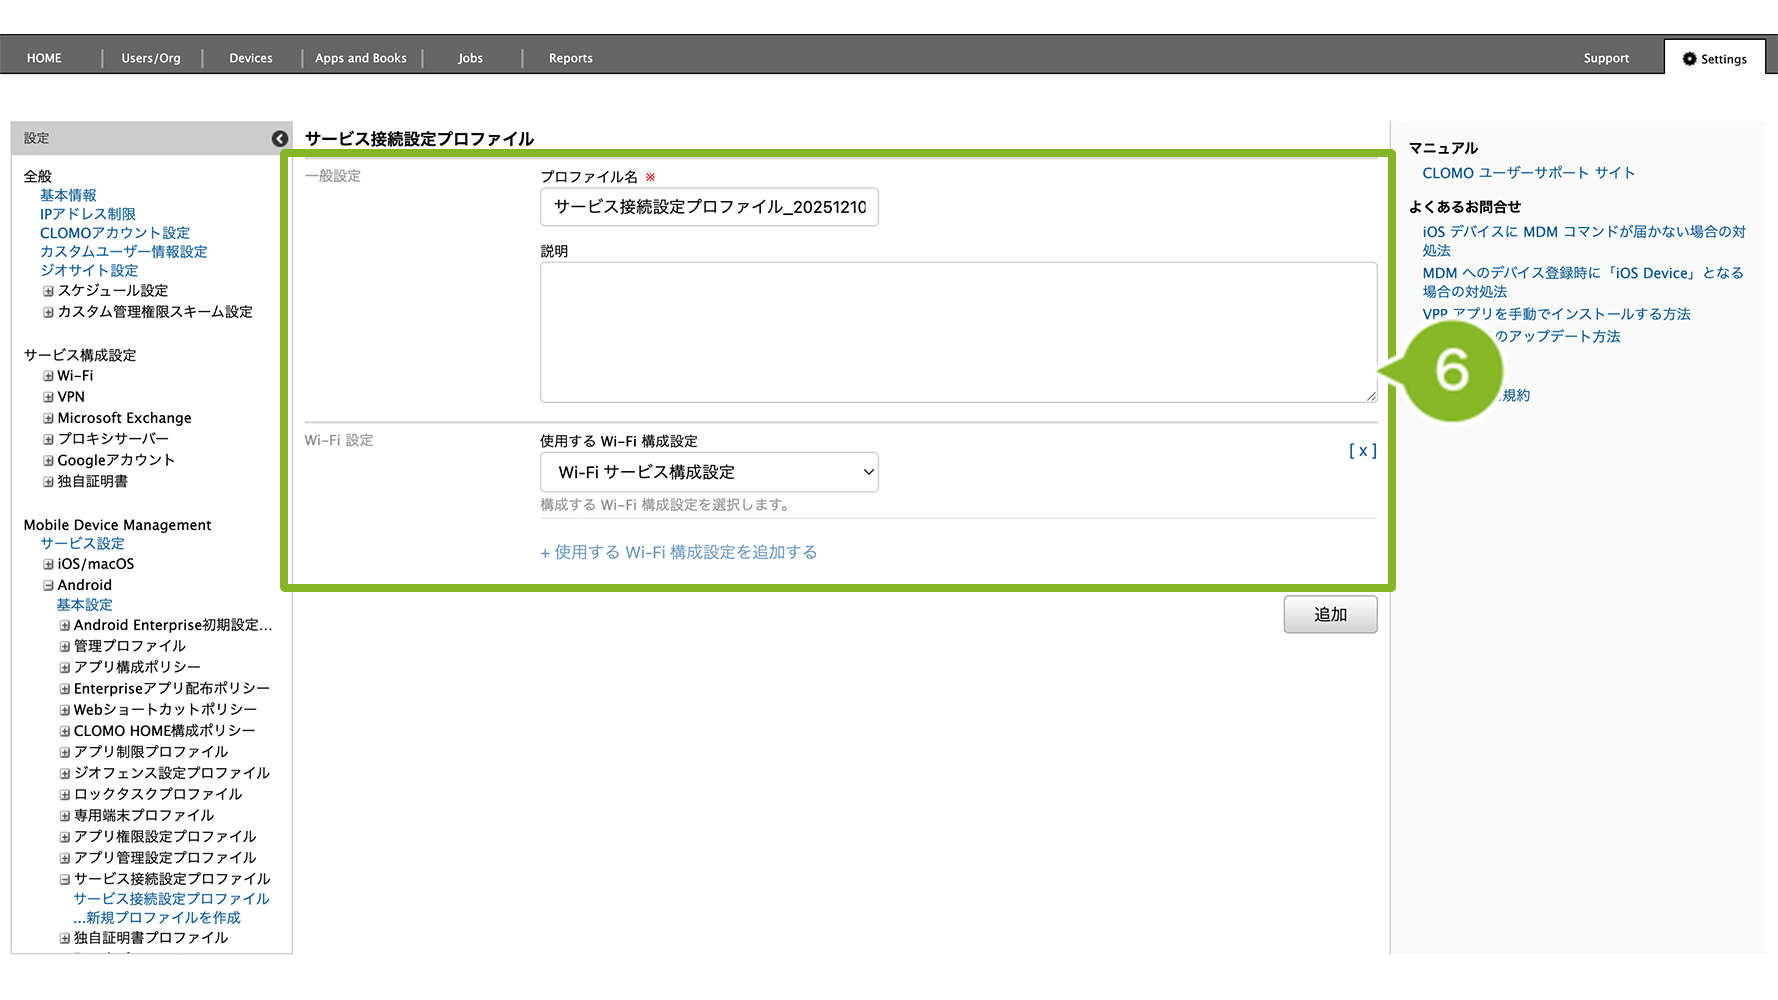Expand the Wi-Fi tree node

pos(48,376)
